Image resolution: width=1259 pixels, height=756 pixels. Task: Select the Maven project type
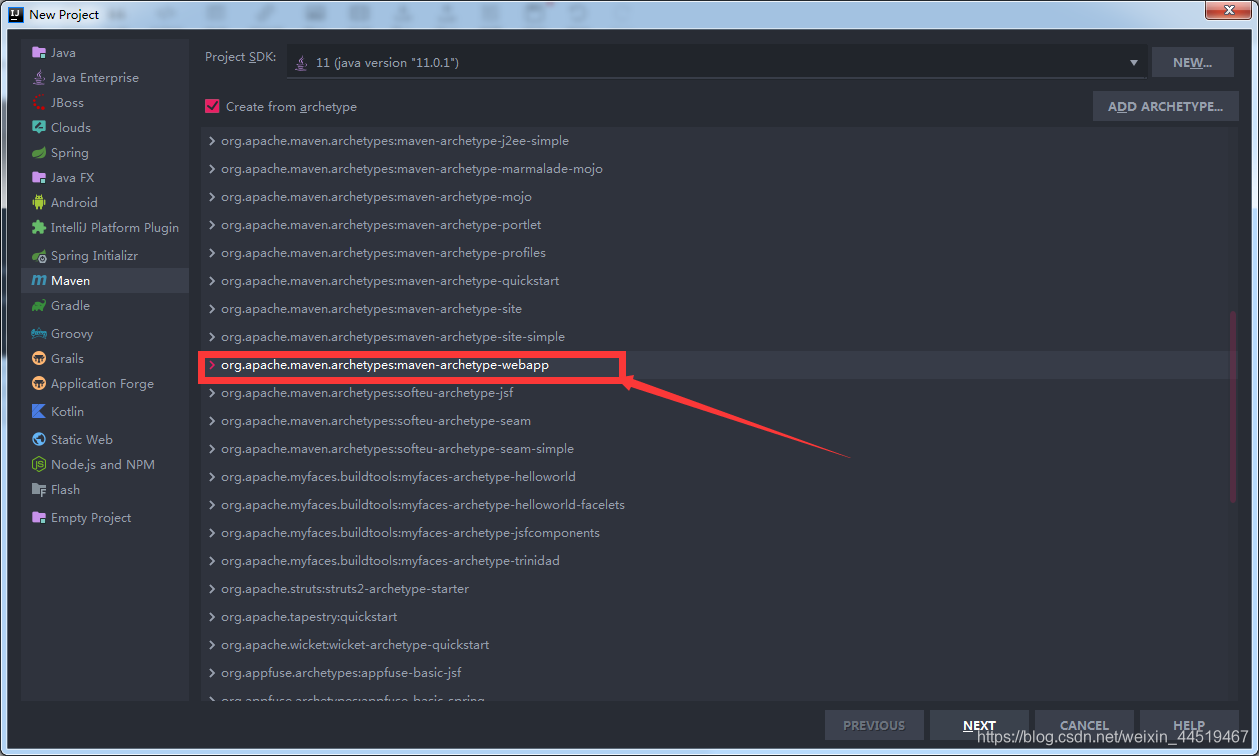pyautogui.click(x=105, y=281)
